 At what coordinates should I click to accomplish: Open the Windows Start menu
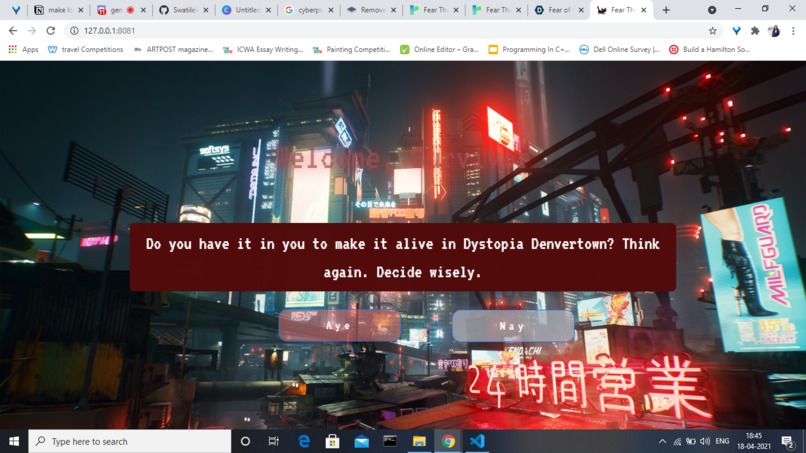coord(14,441)
